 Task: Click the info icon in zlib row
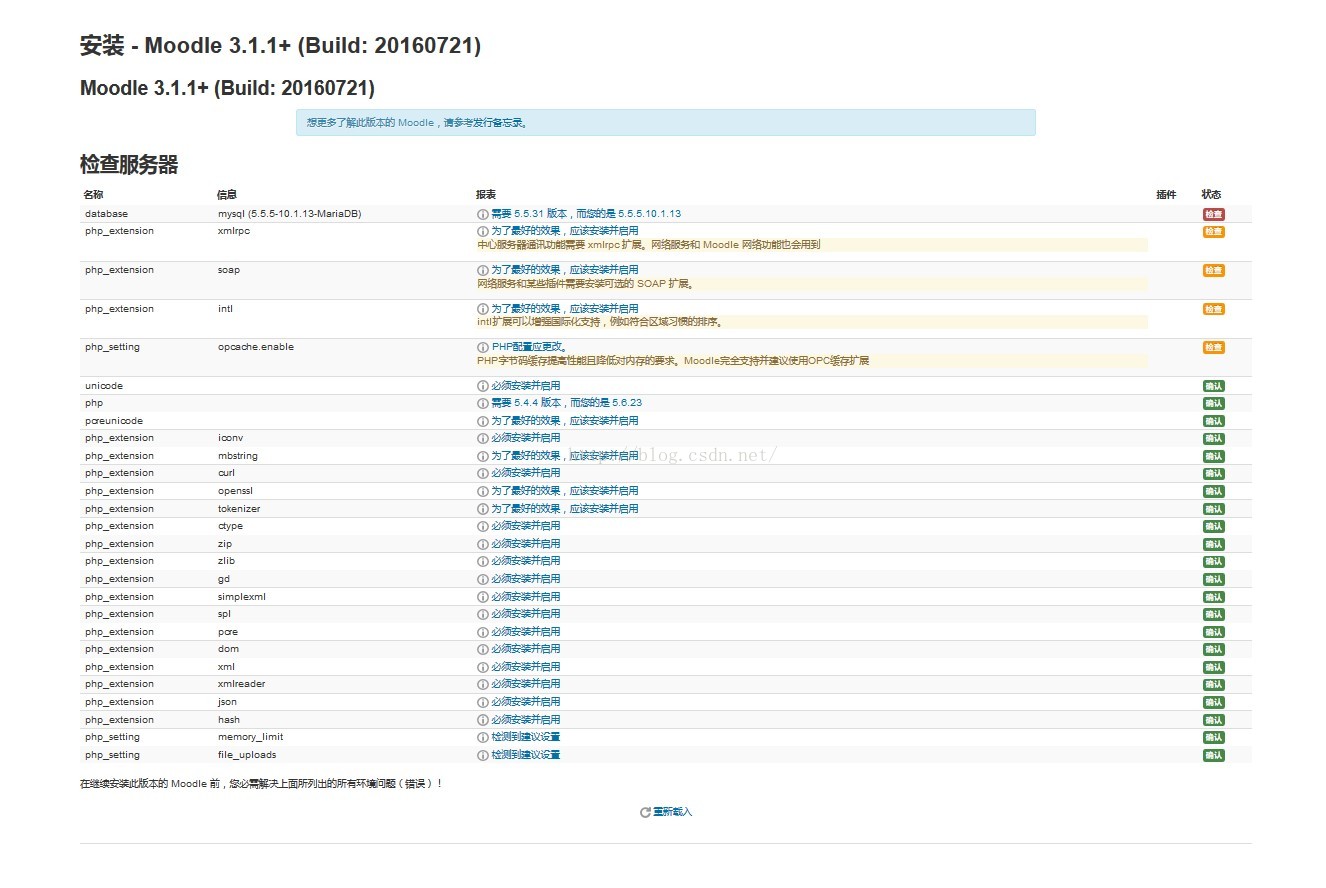483,561
